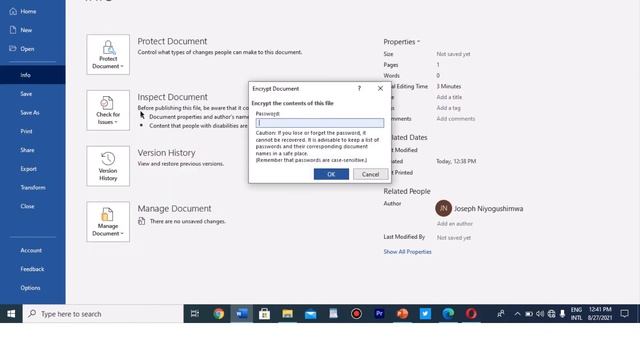
Task: Switch to Word taskbar icon
Action: [x=242, y=313]
